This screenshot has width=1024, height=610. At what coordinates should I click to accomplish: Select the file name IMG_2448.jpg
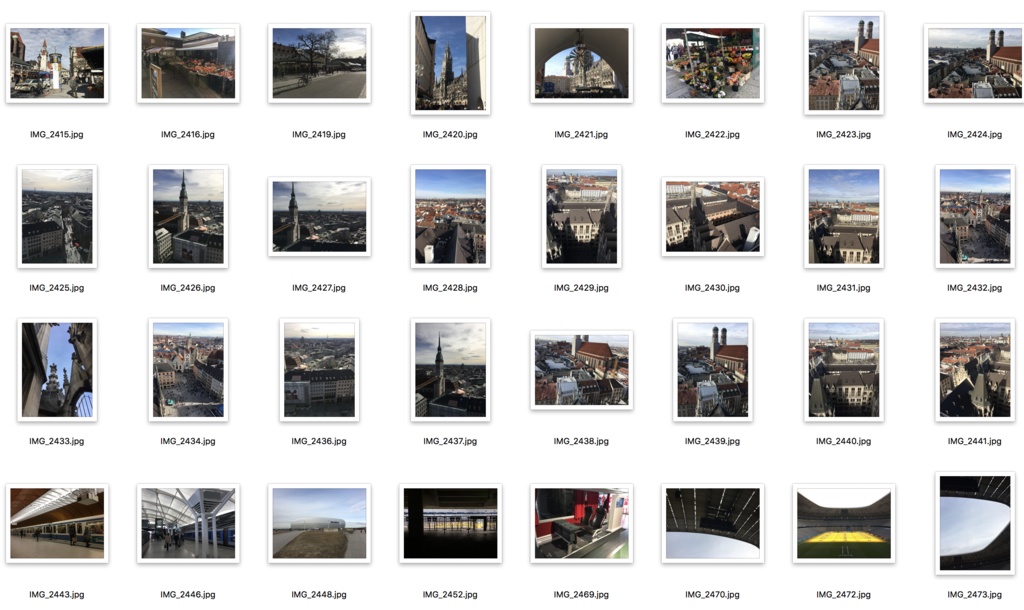point(319,595)
